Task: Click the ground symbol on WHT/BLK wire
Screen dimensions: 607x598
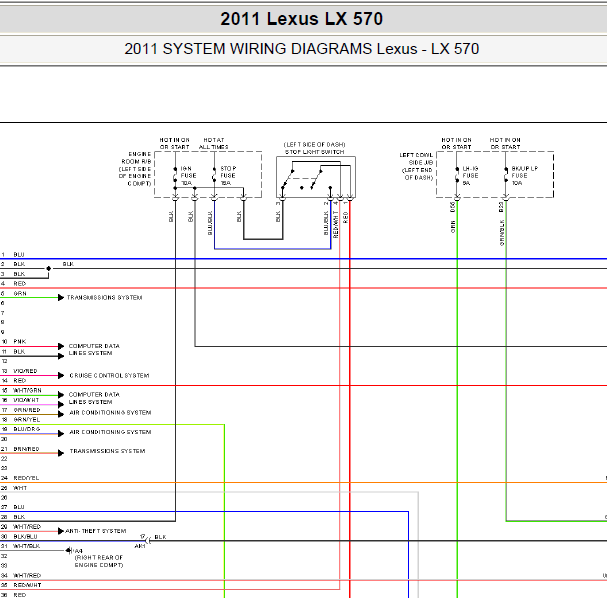Action: pos(69,550)
